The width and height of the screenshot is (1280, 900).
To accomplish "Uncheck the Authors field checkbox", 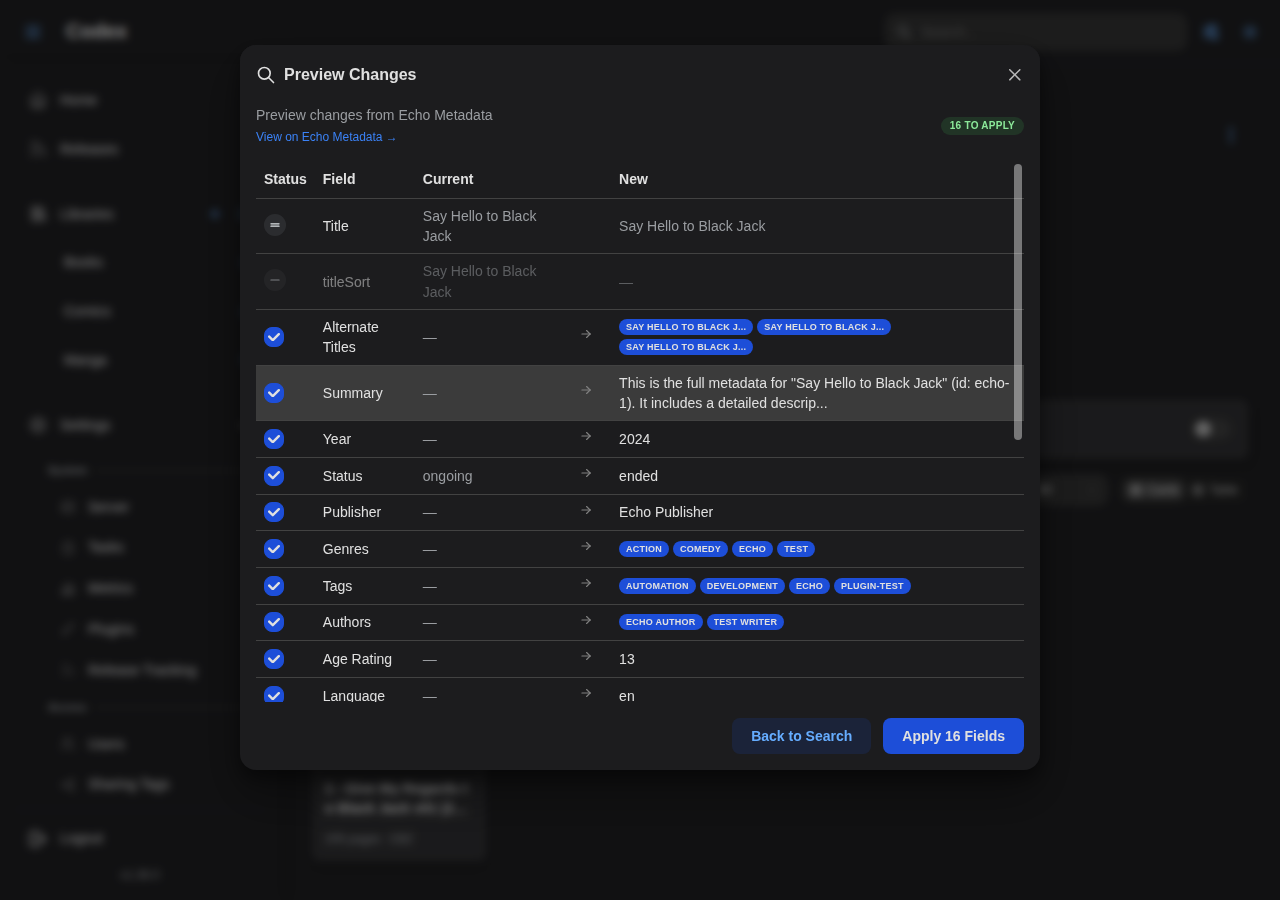I will [x=274, y=622].
